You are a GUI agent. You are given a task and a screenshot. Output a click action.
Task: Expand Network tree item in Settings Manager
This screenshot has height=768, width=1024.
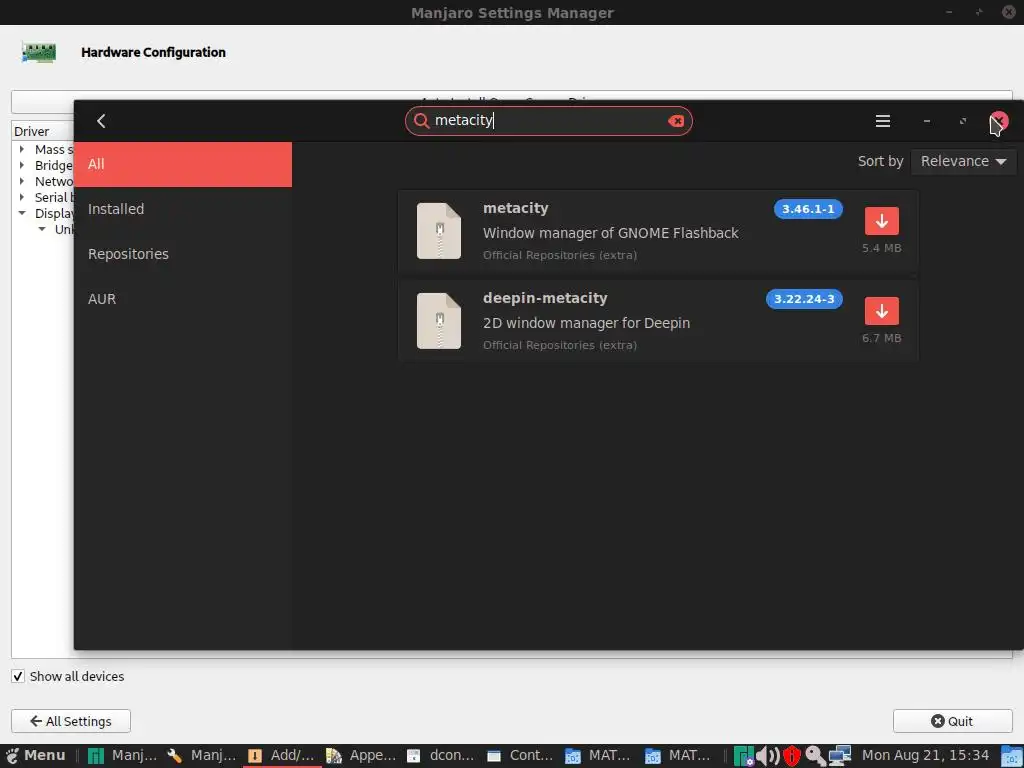pyautogui.click(x=22, y=181)
